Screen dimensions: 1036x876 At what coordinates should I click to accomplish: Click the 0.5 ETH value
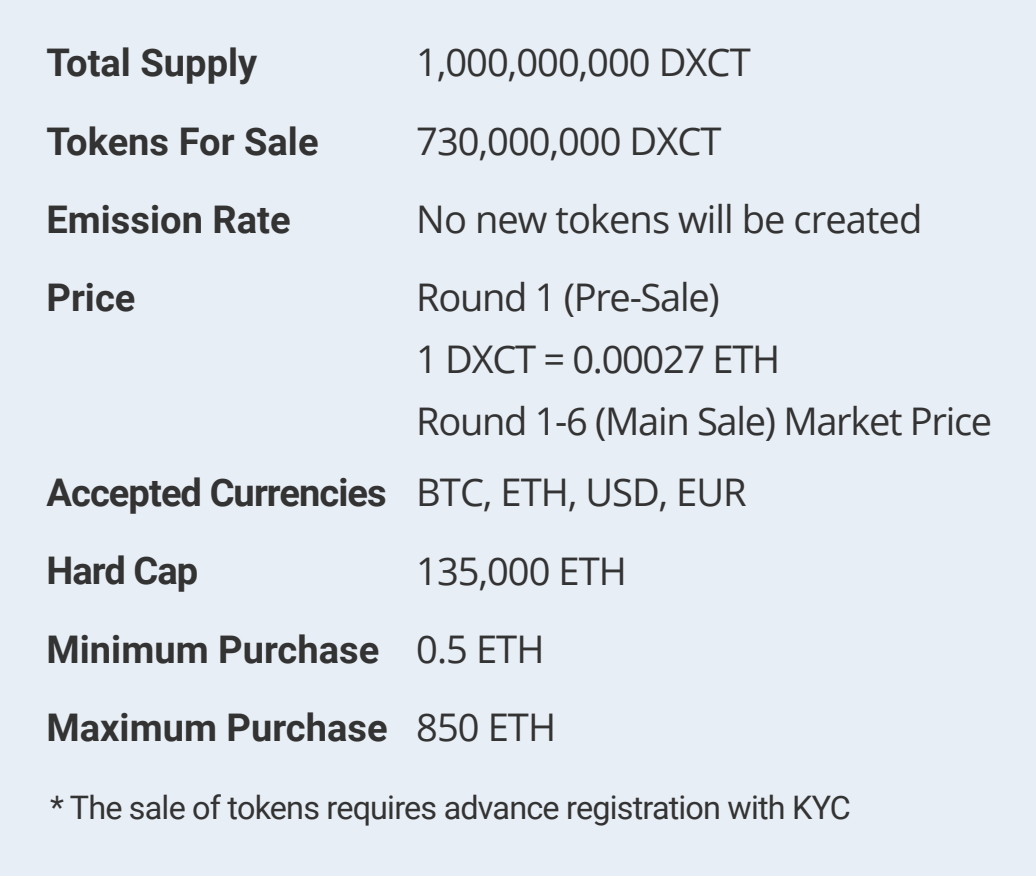478,650
